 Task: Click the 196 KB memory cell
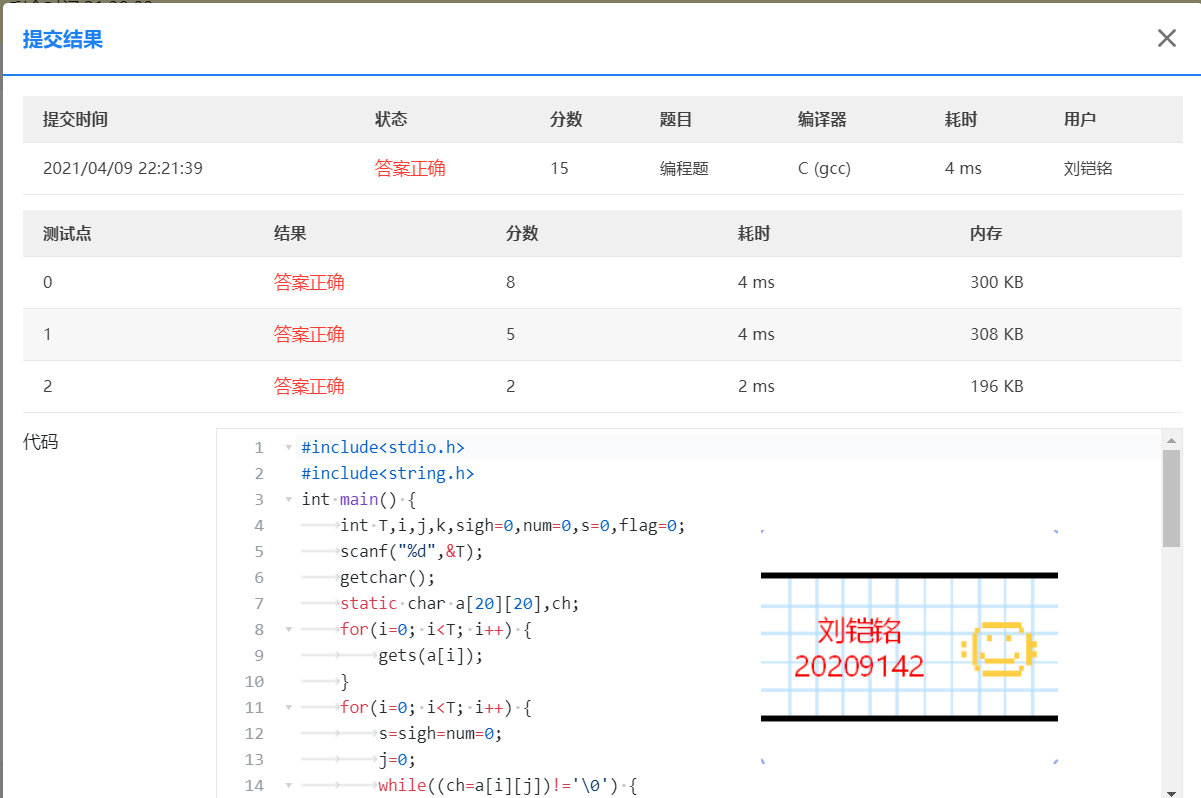996,387
